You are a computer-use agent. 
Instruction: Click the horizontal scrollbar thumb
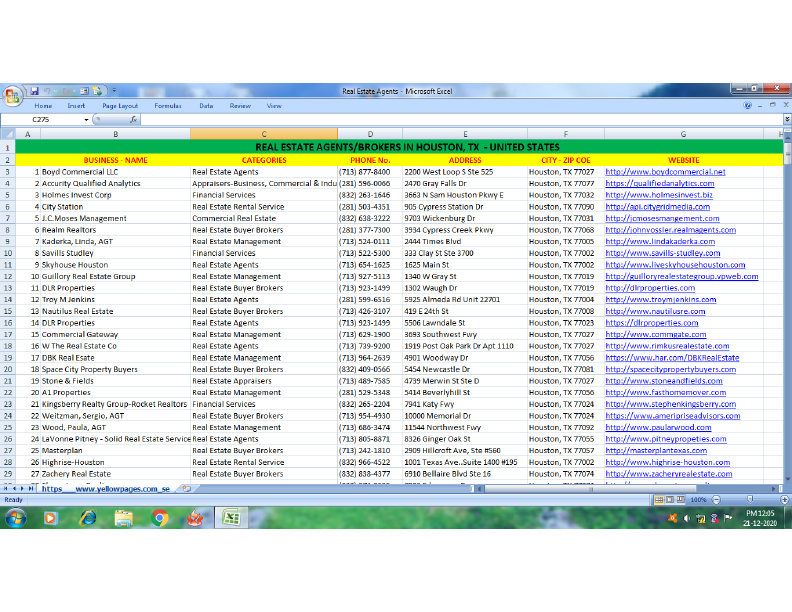(x=590, y=489)
